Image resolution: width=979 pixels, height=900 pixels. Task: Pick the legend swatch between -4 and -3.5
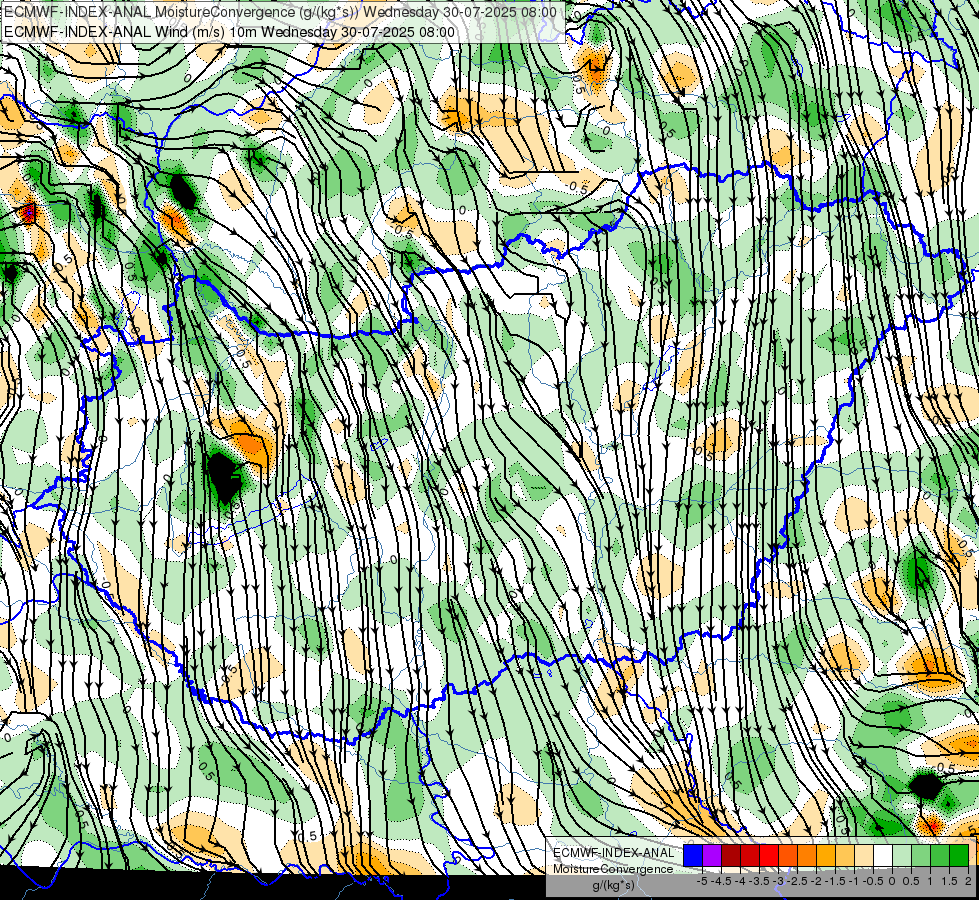tap(750, 855)
